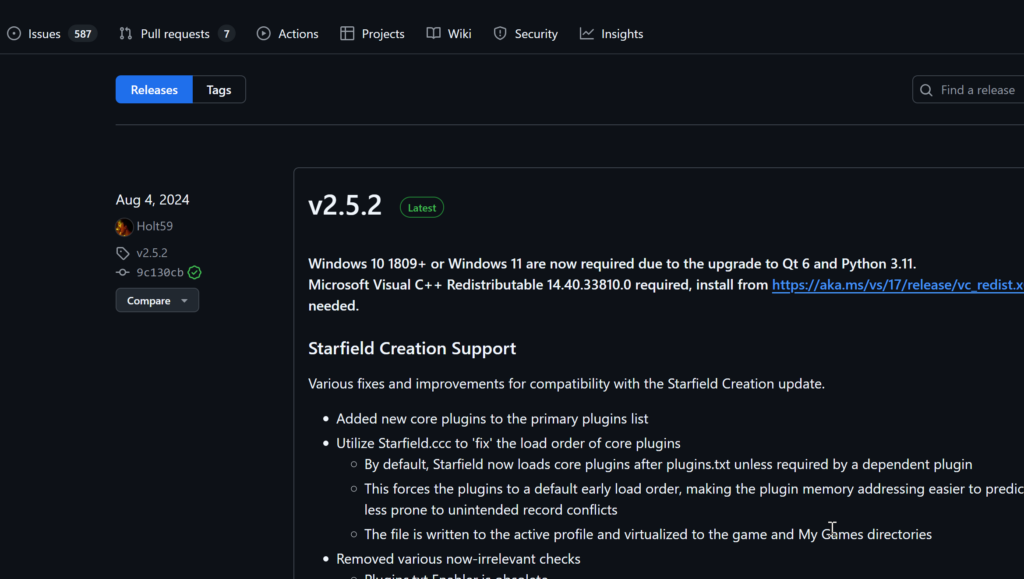Click the Projects table icon
This screenshot has height=579, width=1024.
point(347,34)
